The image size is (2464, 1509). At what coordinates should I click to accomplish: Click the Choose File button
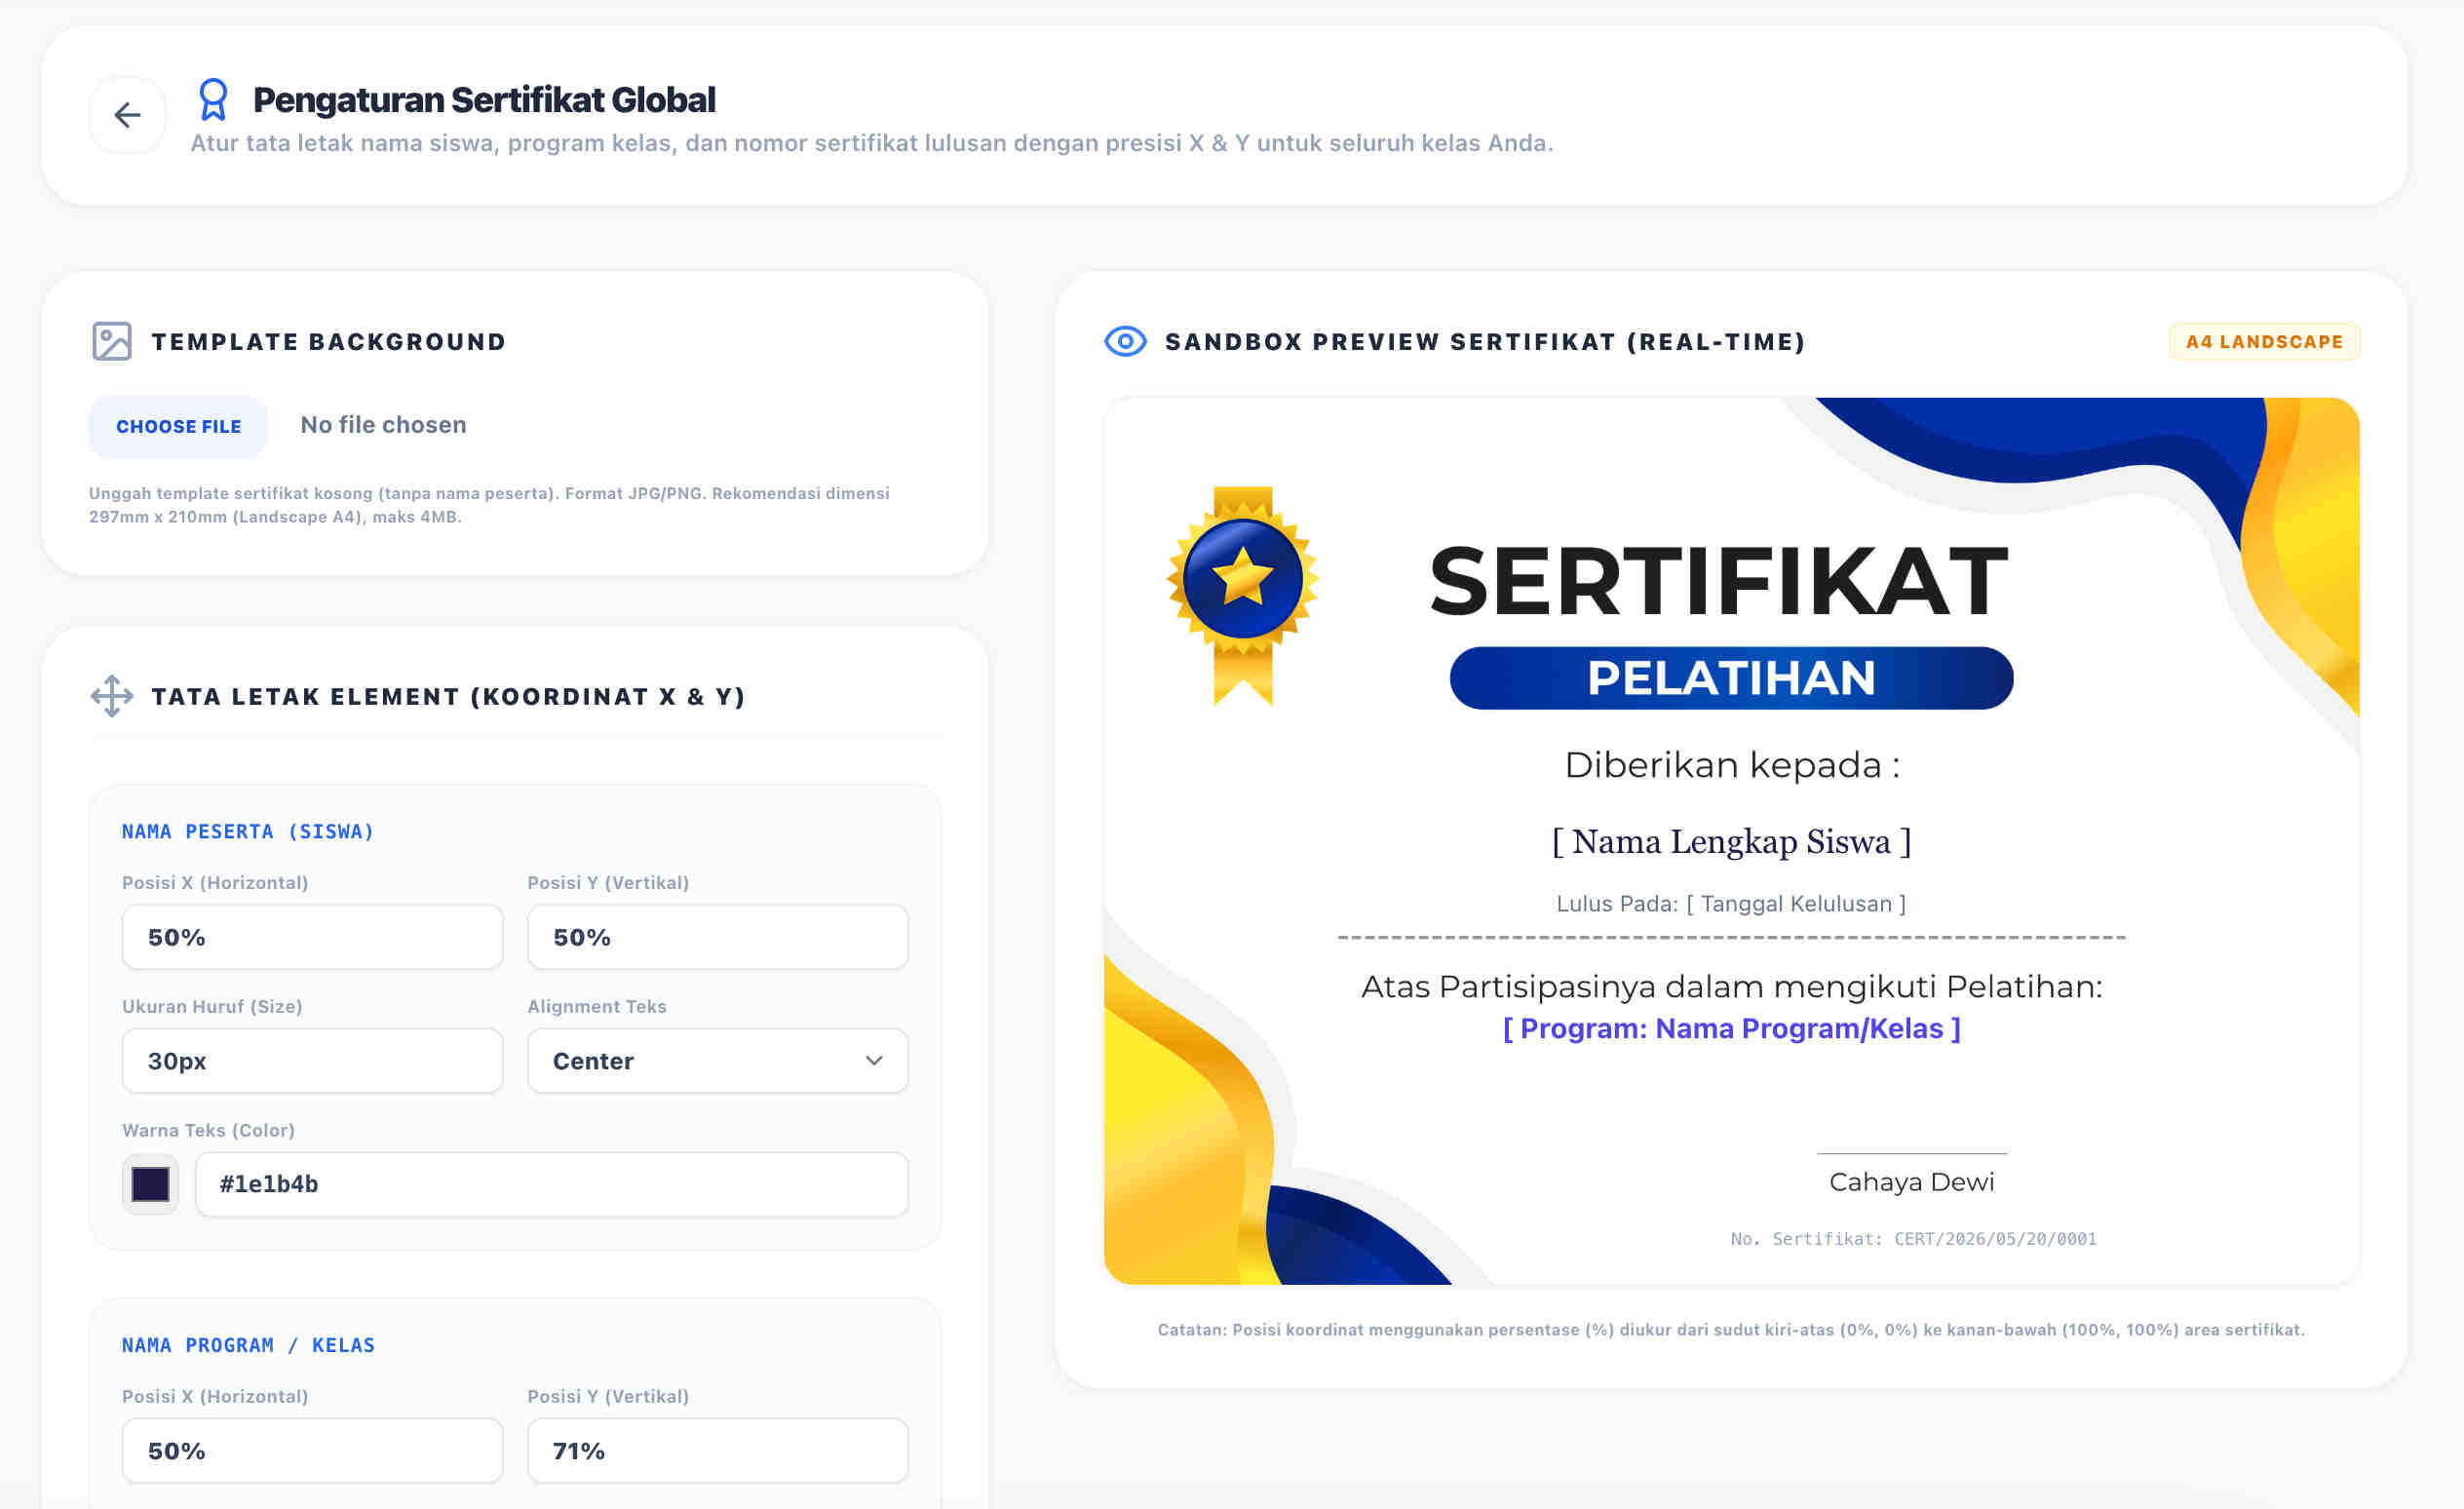[x=179, y=426]
